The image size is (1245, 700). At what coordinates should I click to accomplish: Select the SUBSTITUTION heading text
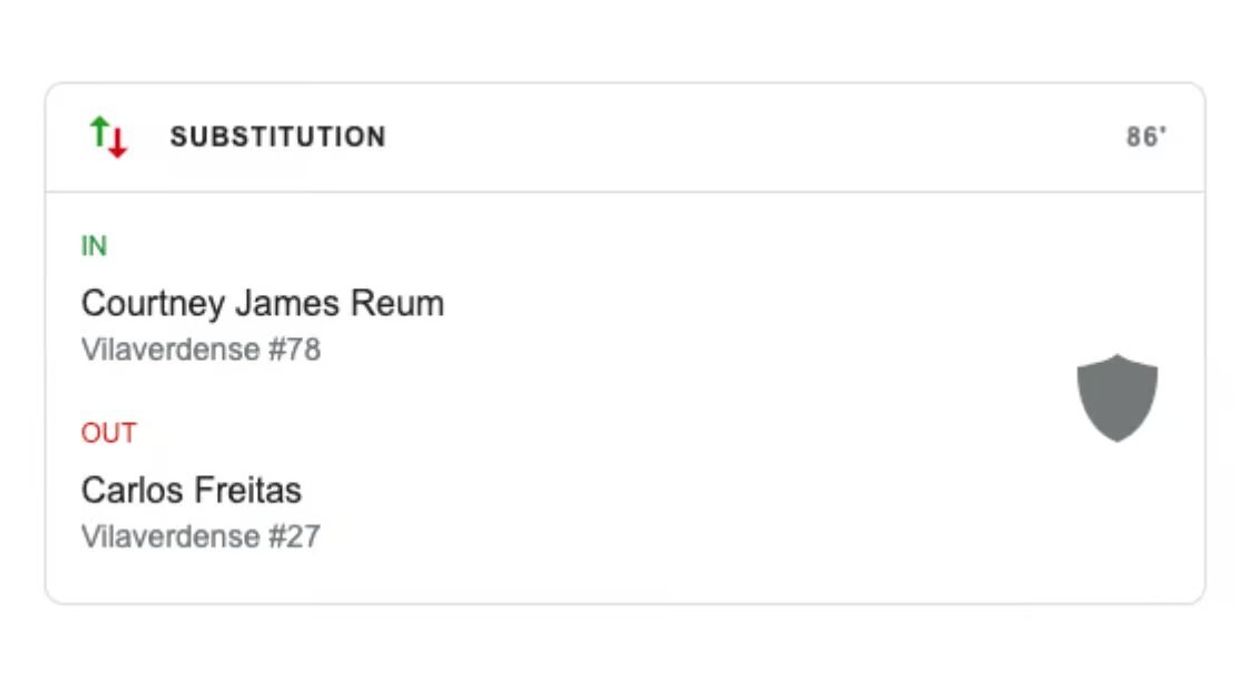pos(277,137)
